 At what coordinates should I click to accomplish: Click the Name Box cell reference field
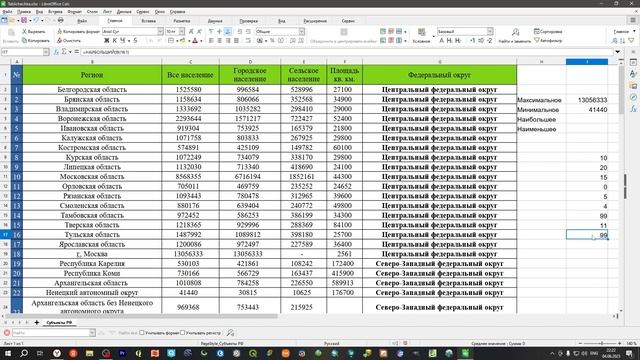tap(22, 52)
